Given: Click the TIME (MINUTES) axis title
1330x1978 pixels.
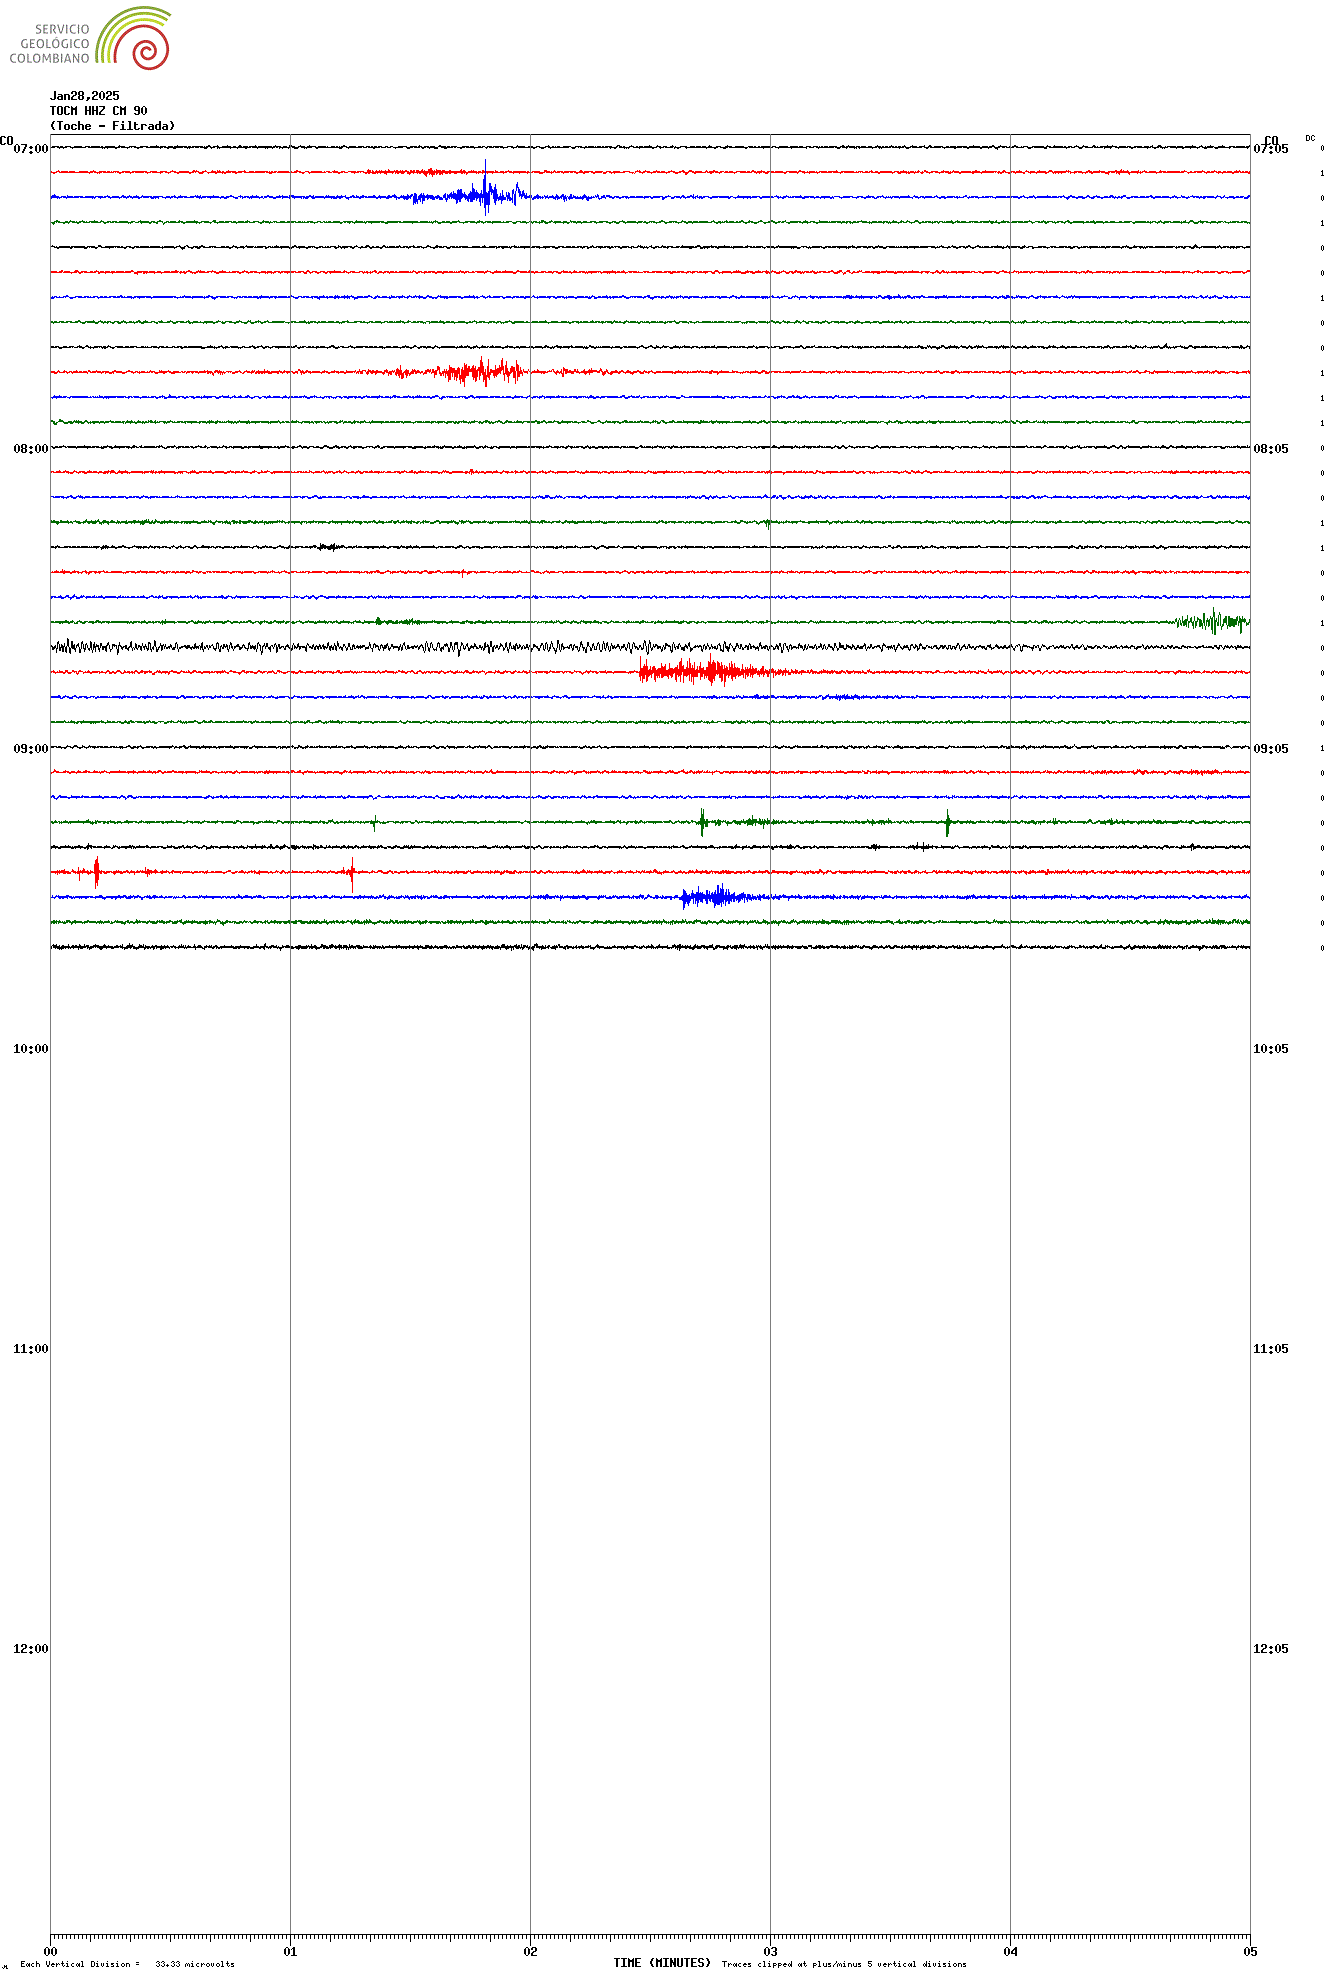Looking at the screenshot, I should 661,1963.
